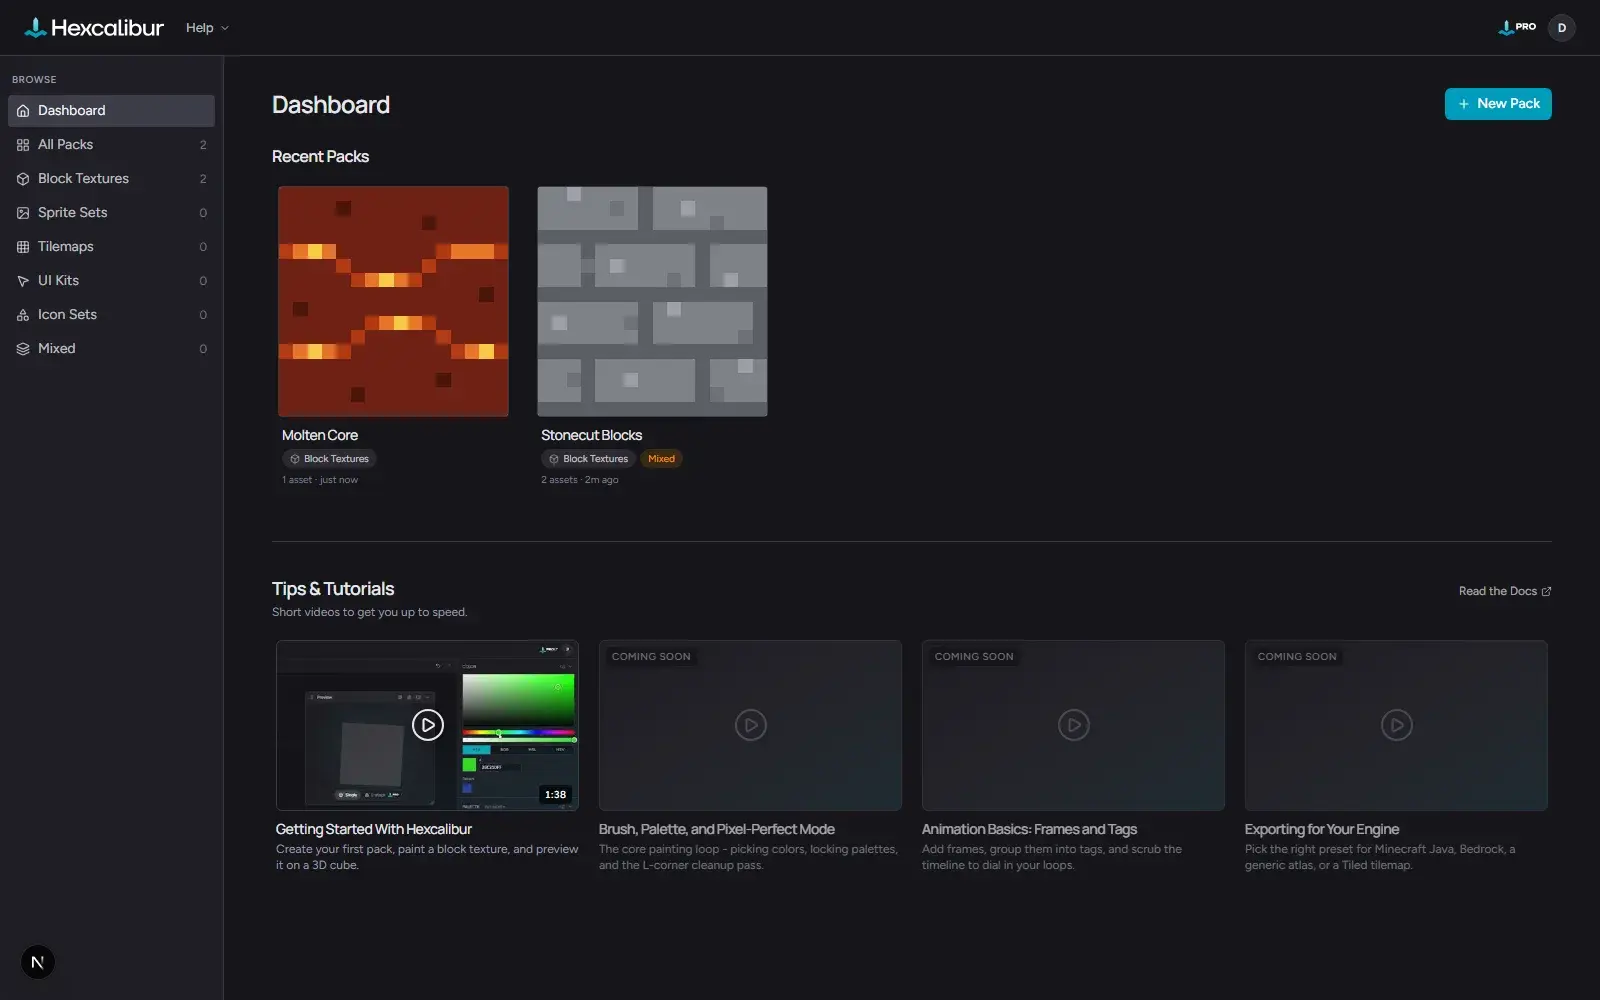Image resolution: width=1600 pixels, height=1000 pixels.
Task: Select the Mixed layers icon in sidebar
Action: click(x=23, y=349)
